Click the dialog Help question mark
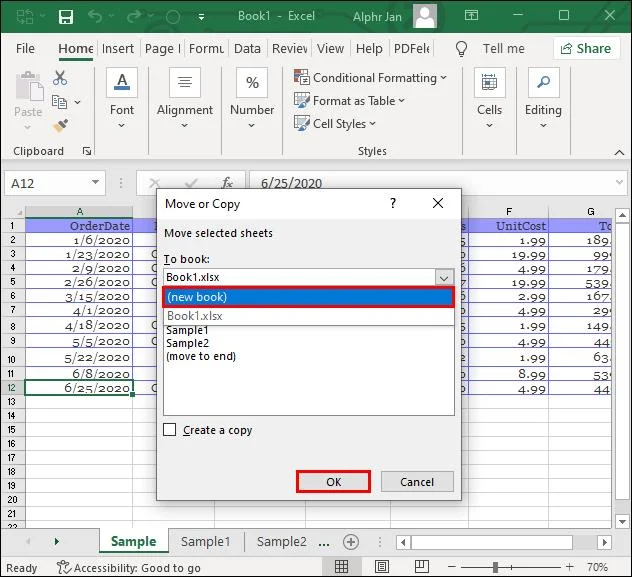Image resolution: width=632 pixels, height=577 pixels. point(393,203)
